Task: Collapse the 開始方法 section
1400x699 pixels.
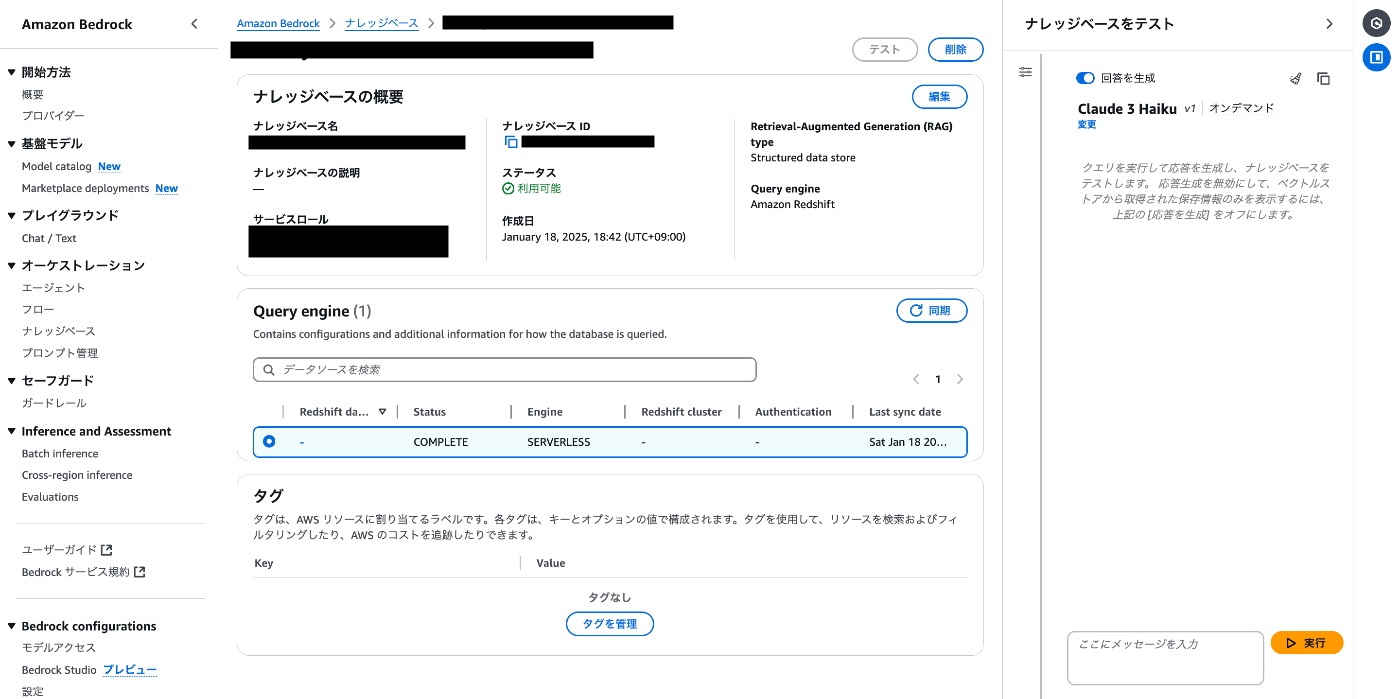Action: coord(12,72)
